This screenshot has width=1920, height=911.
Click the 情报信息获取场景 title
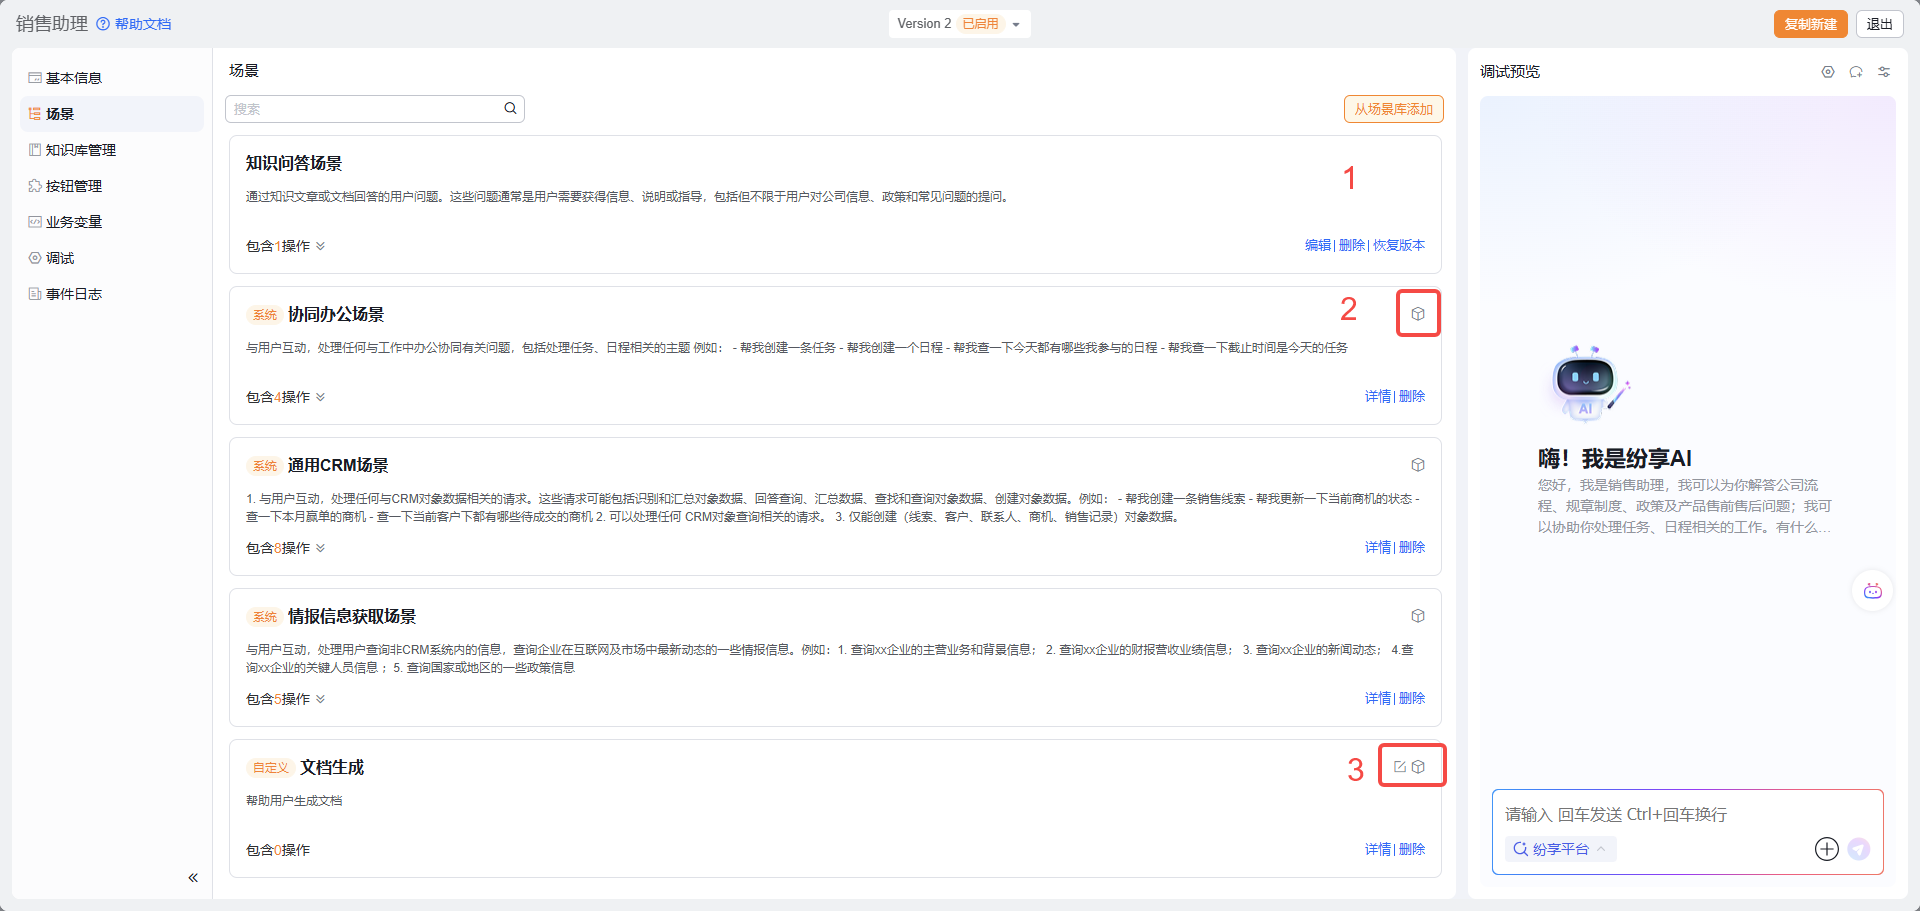click(352, 616)
